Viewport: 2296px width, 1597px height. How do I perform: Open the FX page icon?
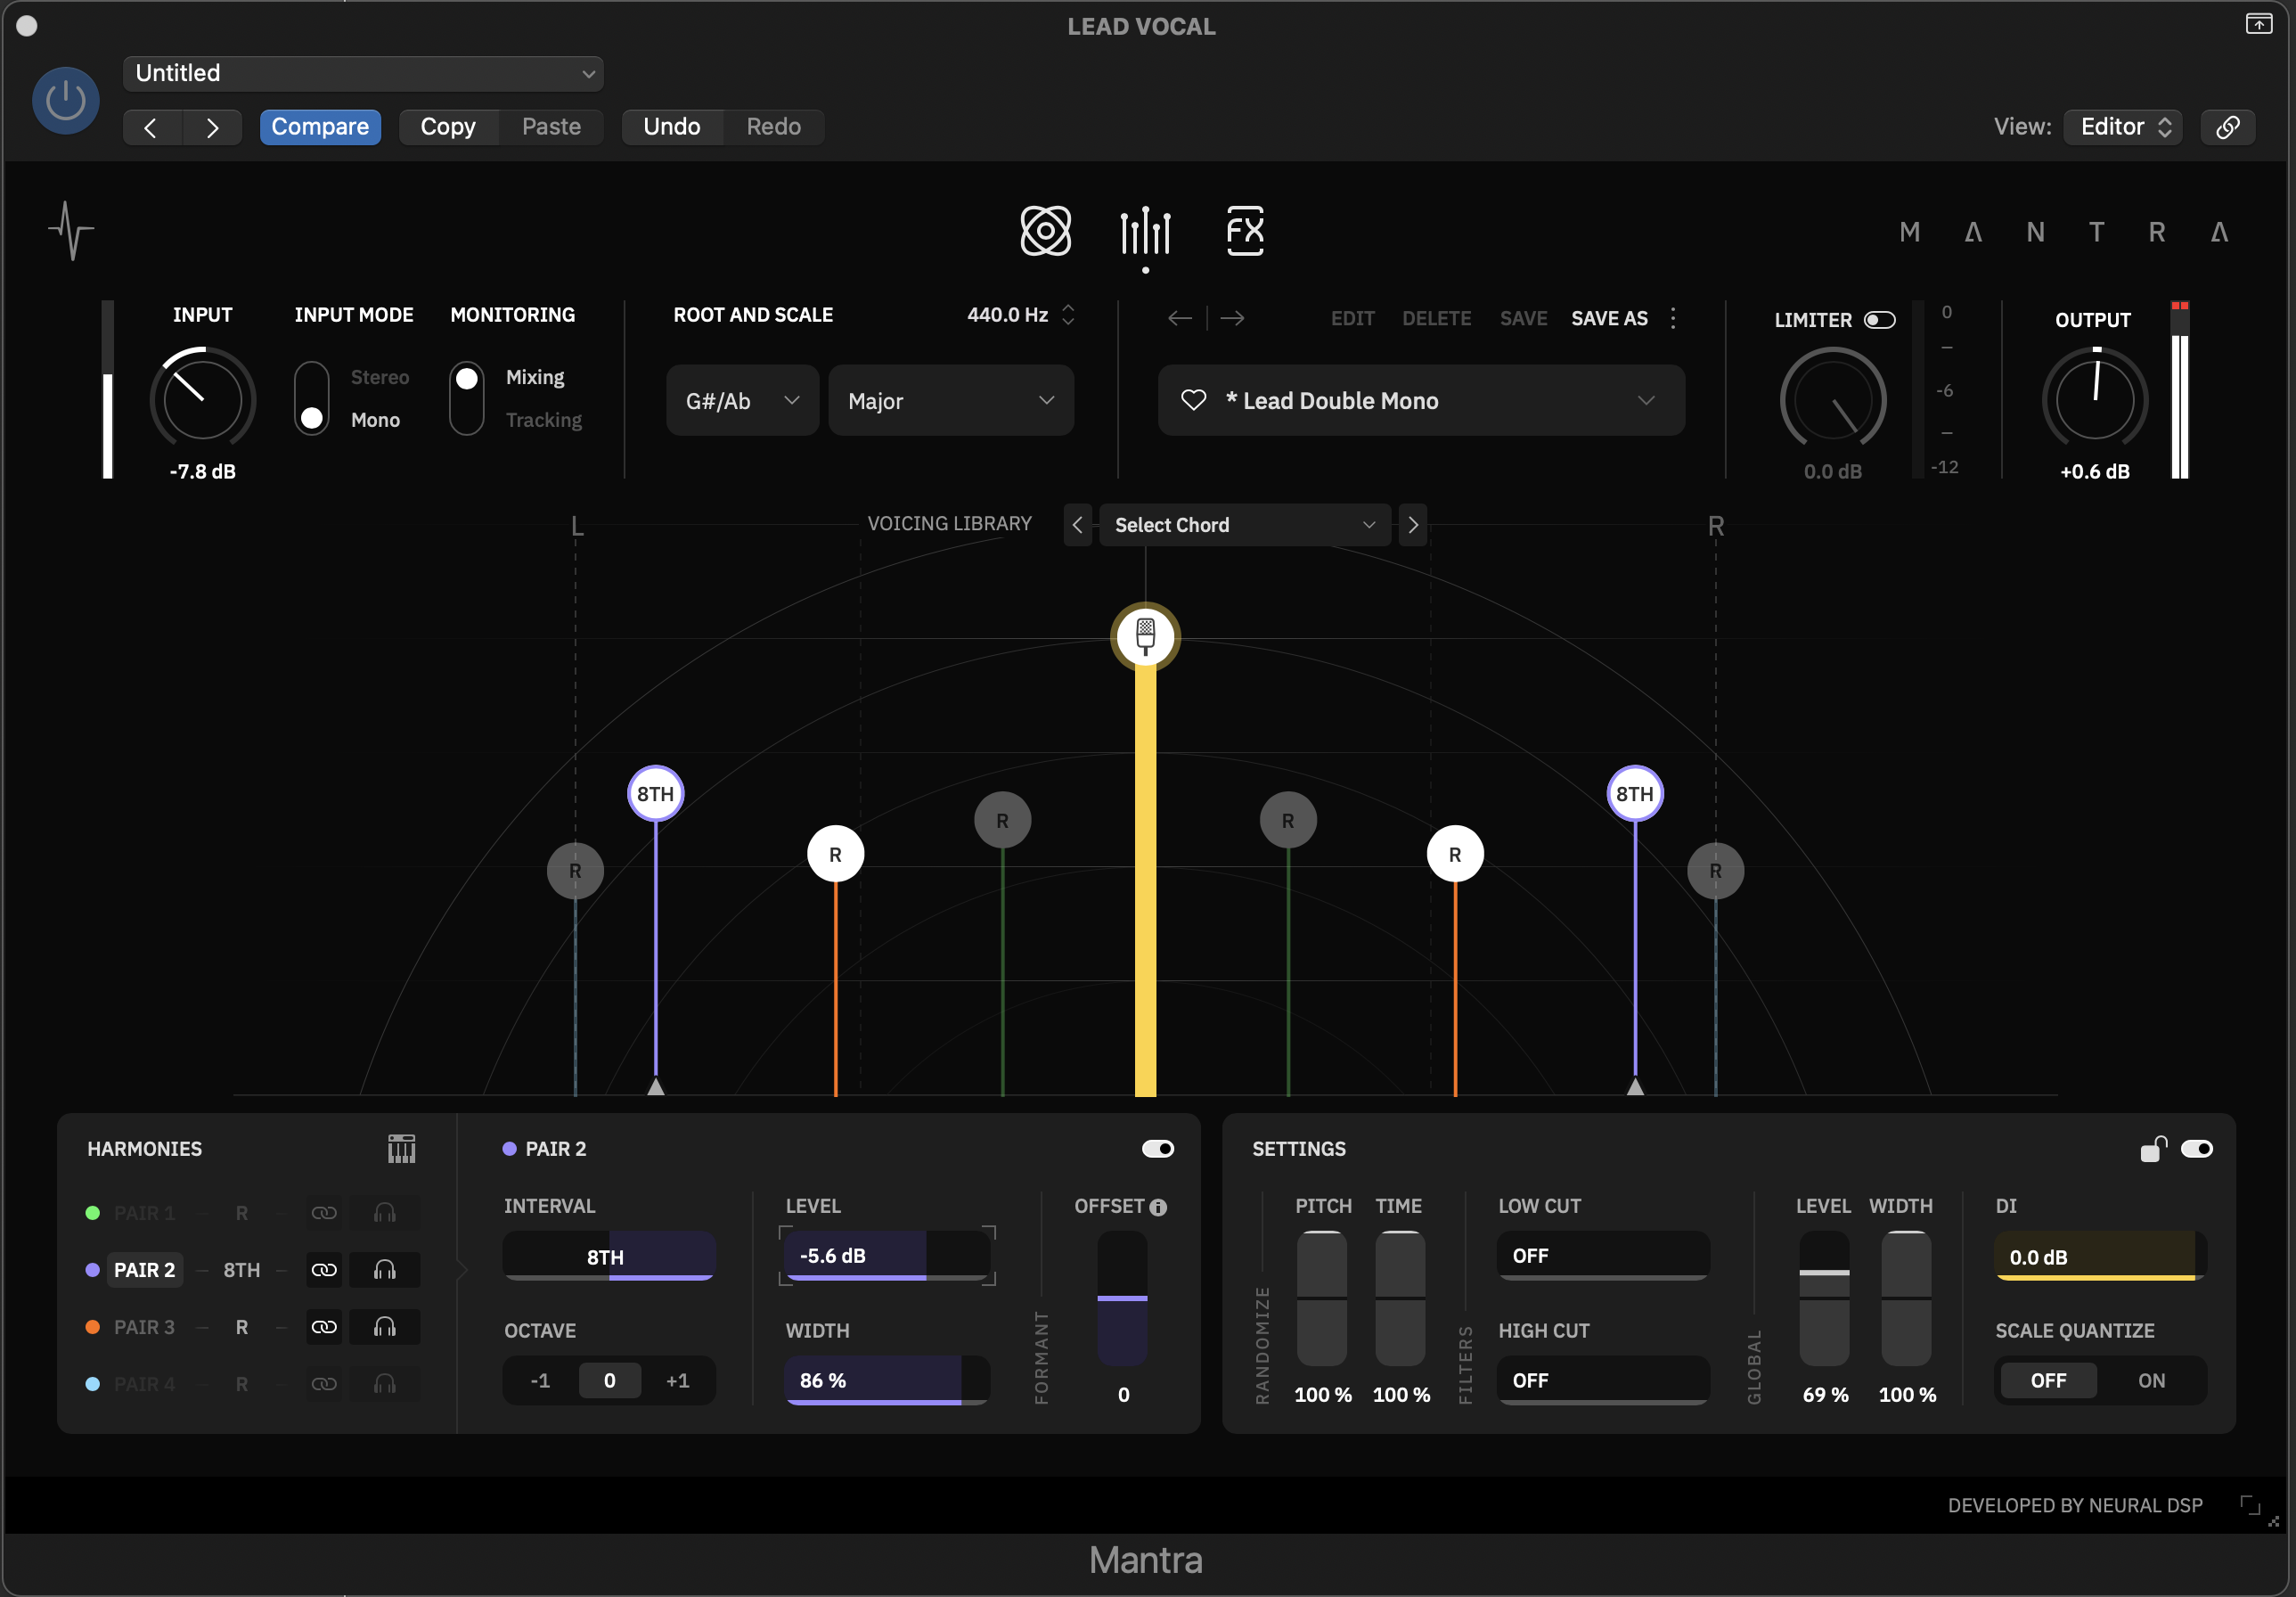pos(1245,231)
